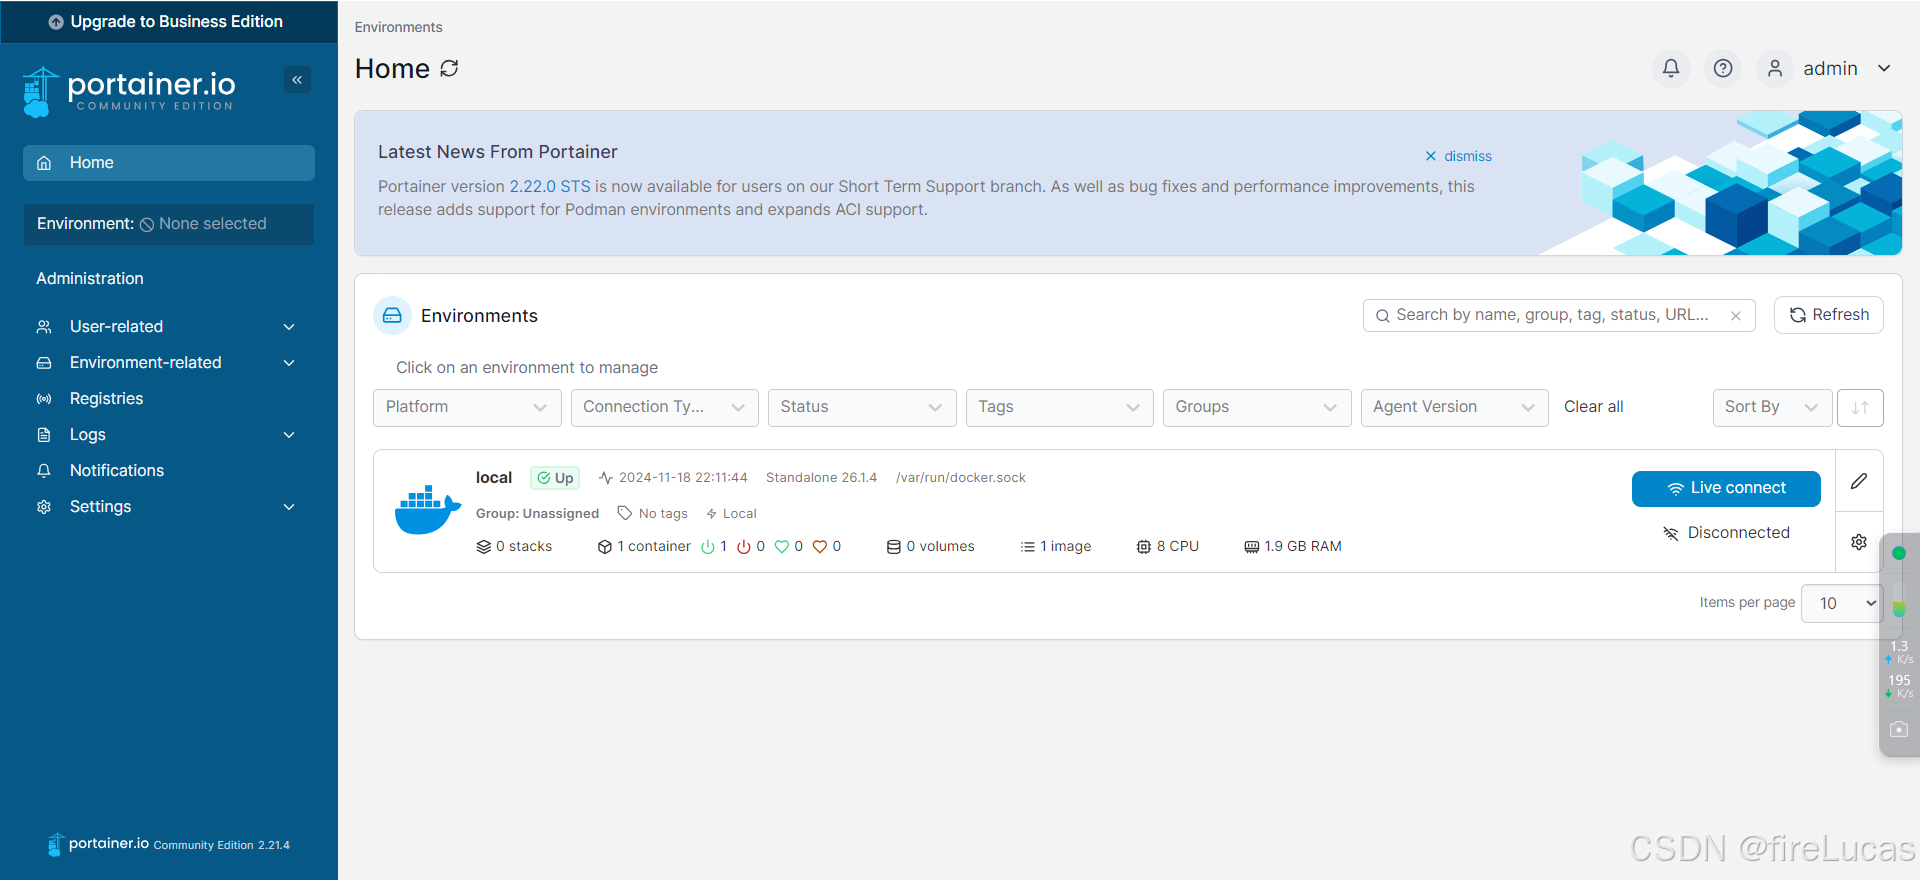Screen dimensions: 1920x880
Task: Open the Sort By dropdown
Action: point(1772,408)
